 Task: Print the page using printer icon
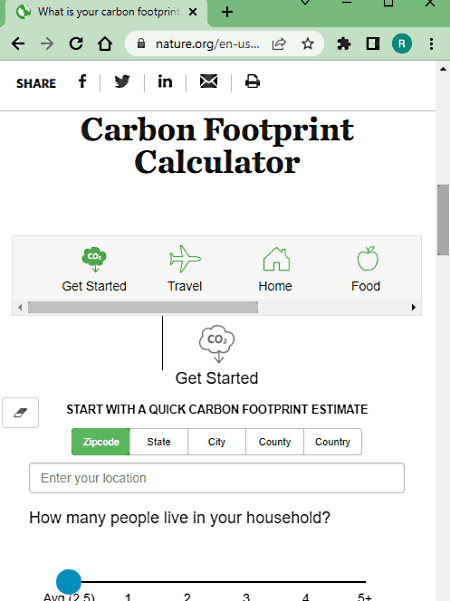pos(252,81)
